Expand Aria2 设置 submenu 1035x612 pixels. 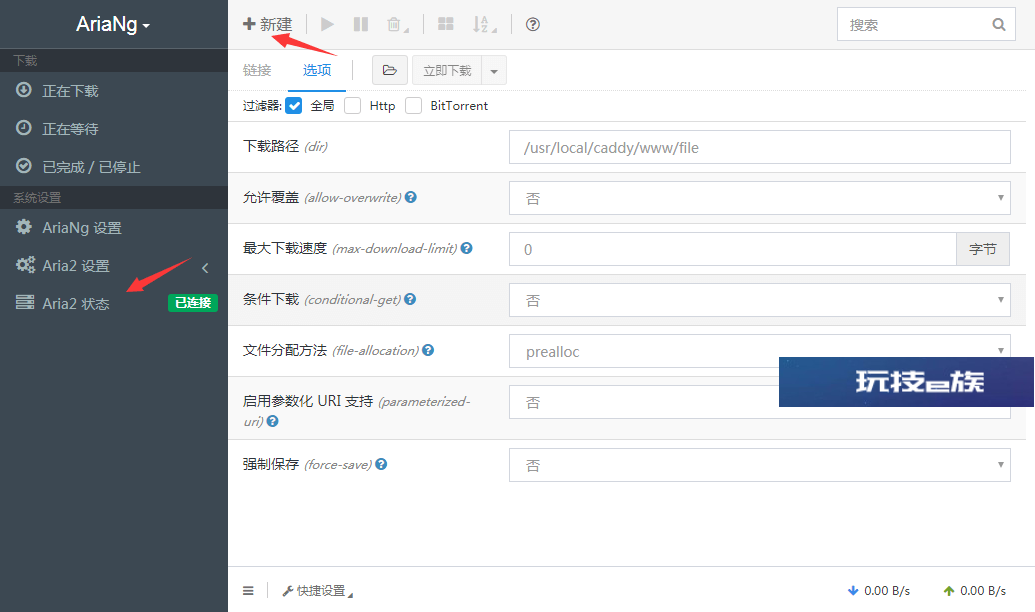point(114,266)
